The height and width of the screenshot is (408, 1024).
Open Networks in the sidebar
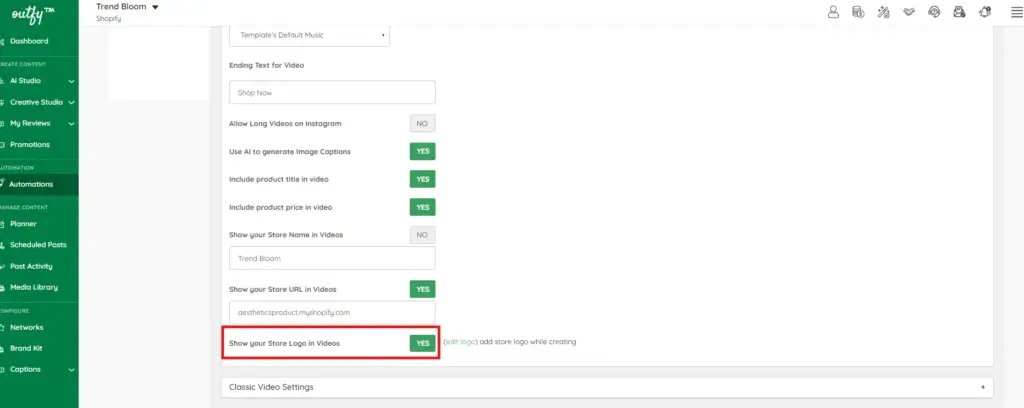[x=26, y=328]
